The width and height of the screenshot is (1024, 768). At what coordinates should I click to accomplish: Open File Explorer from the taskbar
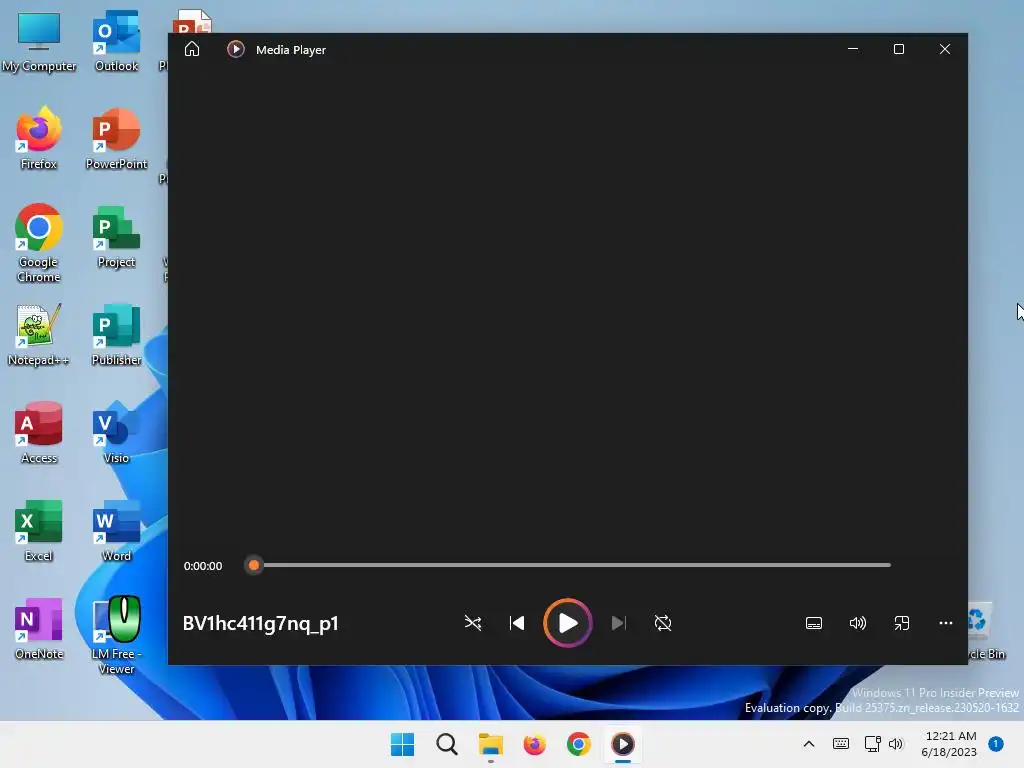(490, 744)
